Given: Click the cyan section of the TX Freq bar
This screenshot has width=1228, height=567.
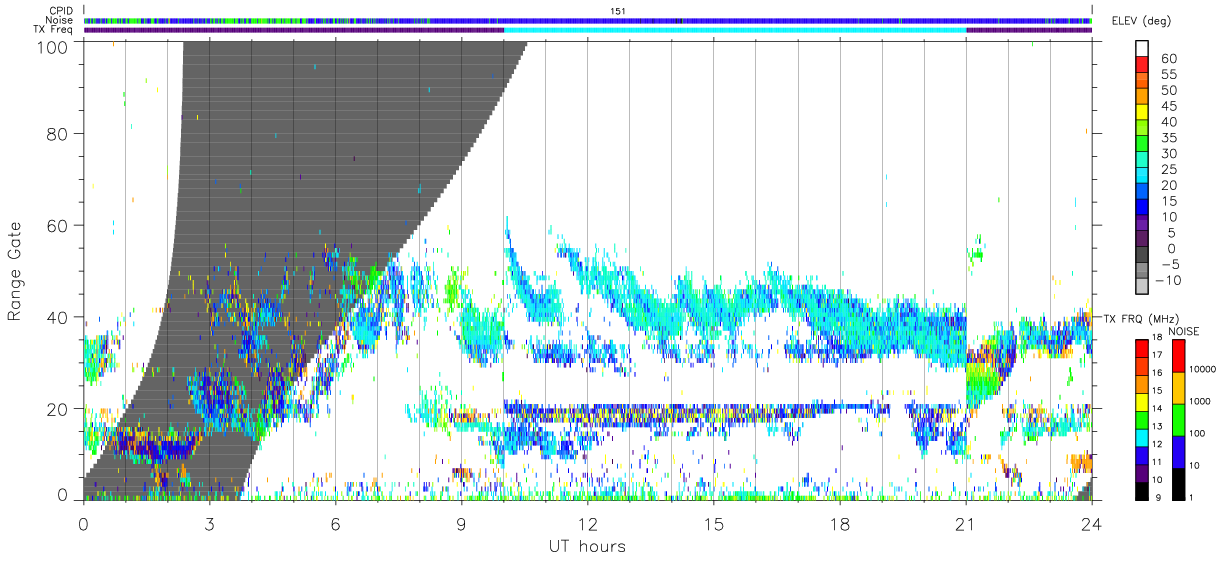Looking at the screenshot, I should [735, 30].
